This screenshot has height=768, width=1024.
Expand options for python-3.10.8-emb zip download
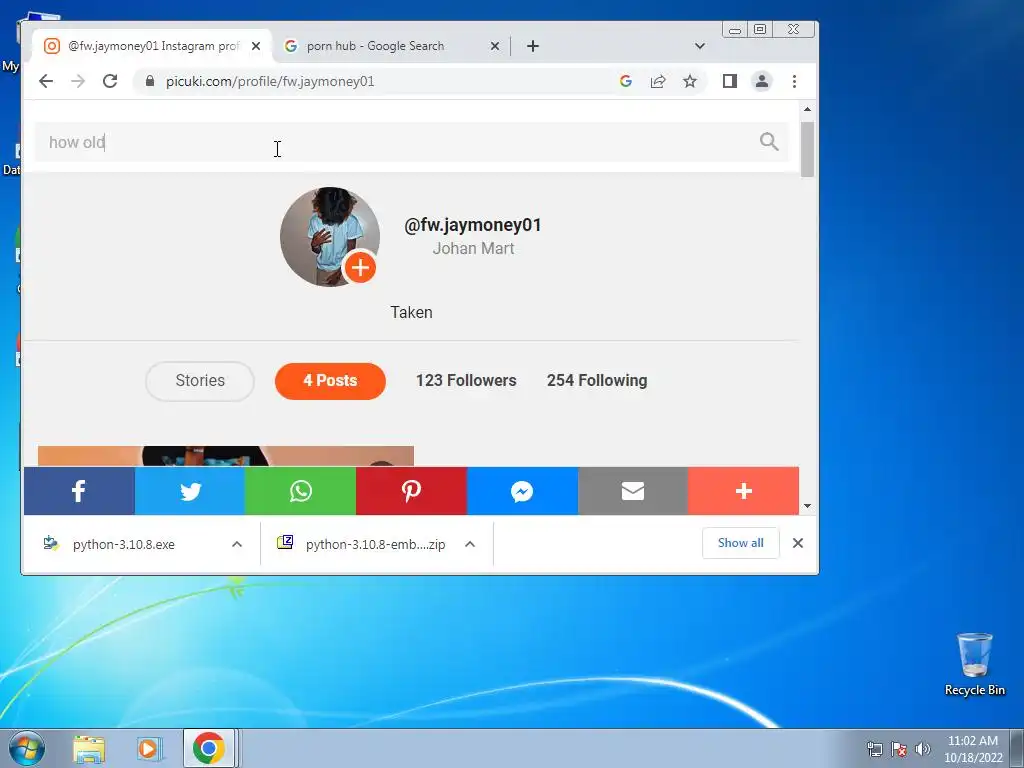470,544
